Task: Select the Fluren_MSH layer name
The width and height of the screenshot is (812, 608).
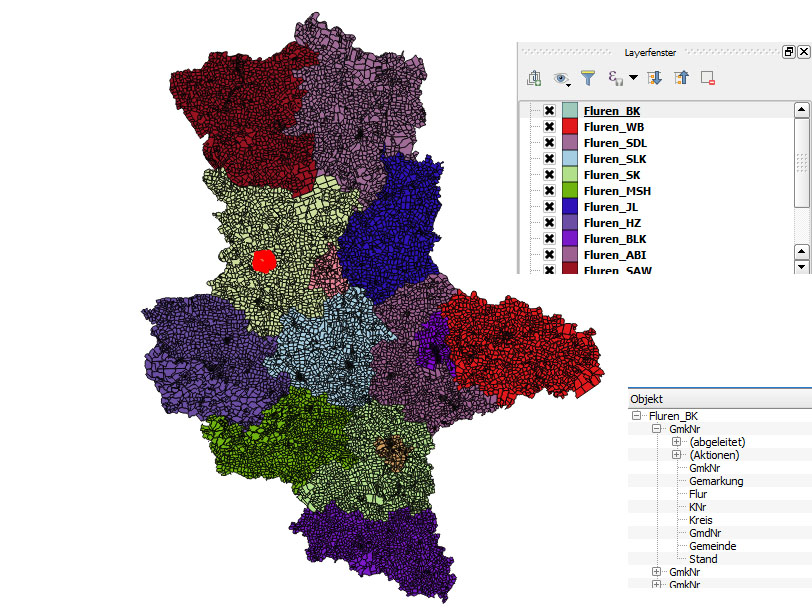Action: (617, 191)
